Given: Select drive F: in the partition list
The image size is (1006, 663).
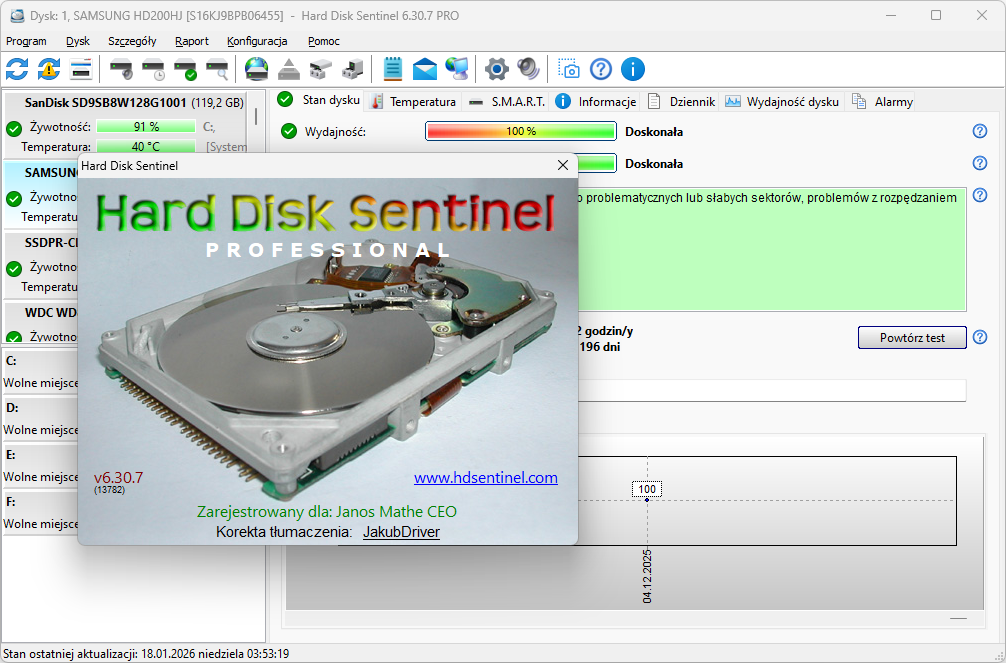Looking at the screenshot, I should click(x=40, y=512).
